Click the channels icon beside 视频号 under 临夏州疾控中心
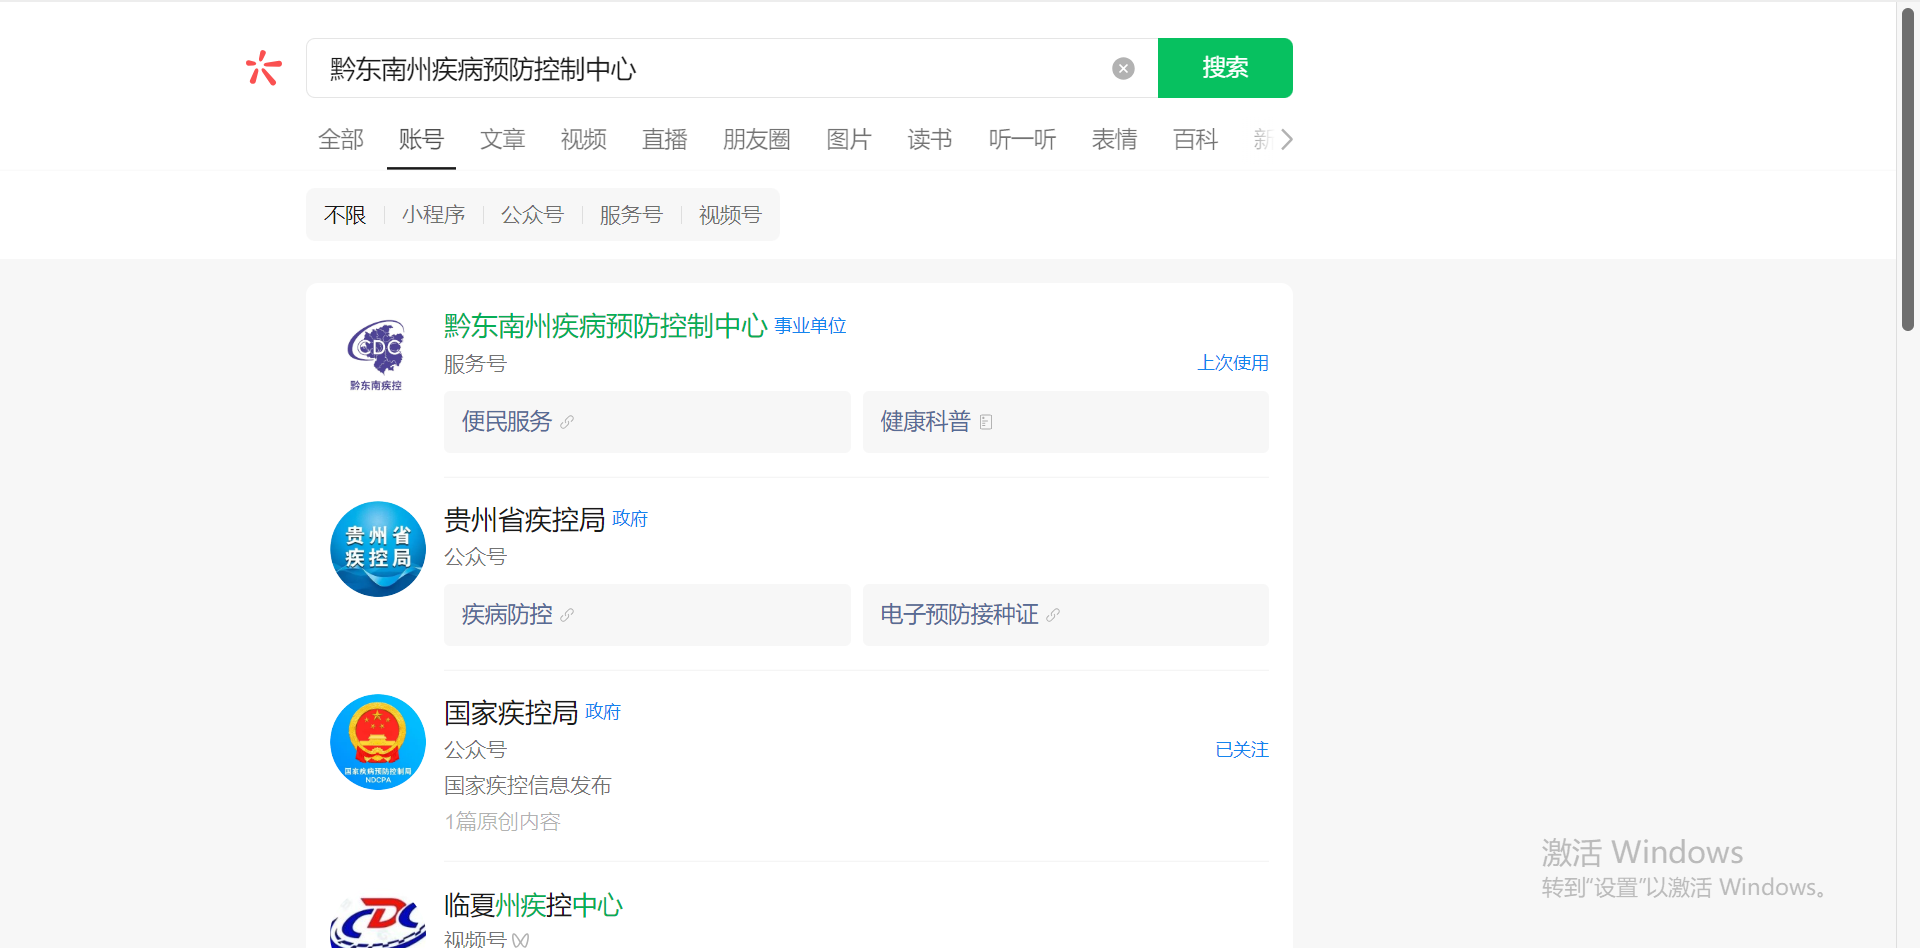The width and height of the screenshot is (1920, 948). [x=521, y=940]
